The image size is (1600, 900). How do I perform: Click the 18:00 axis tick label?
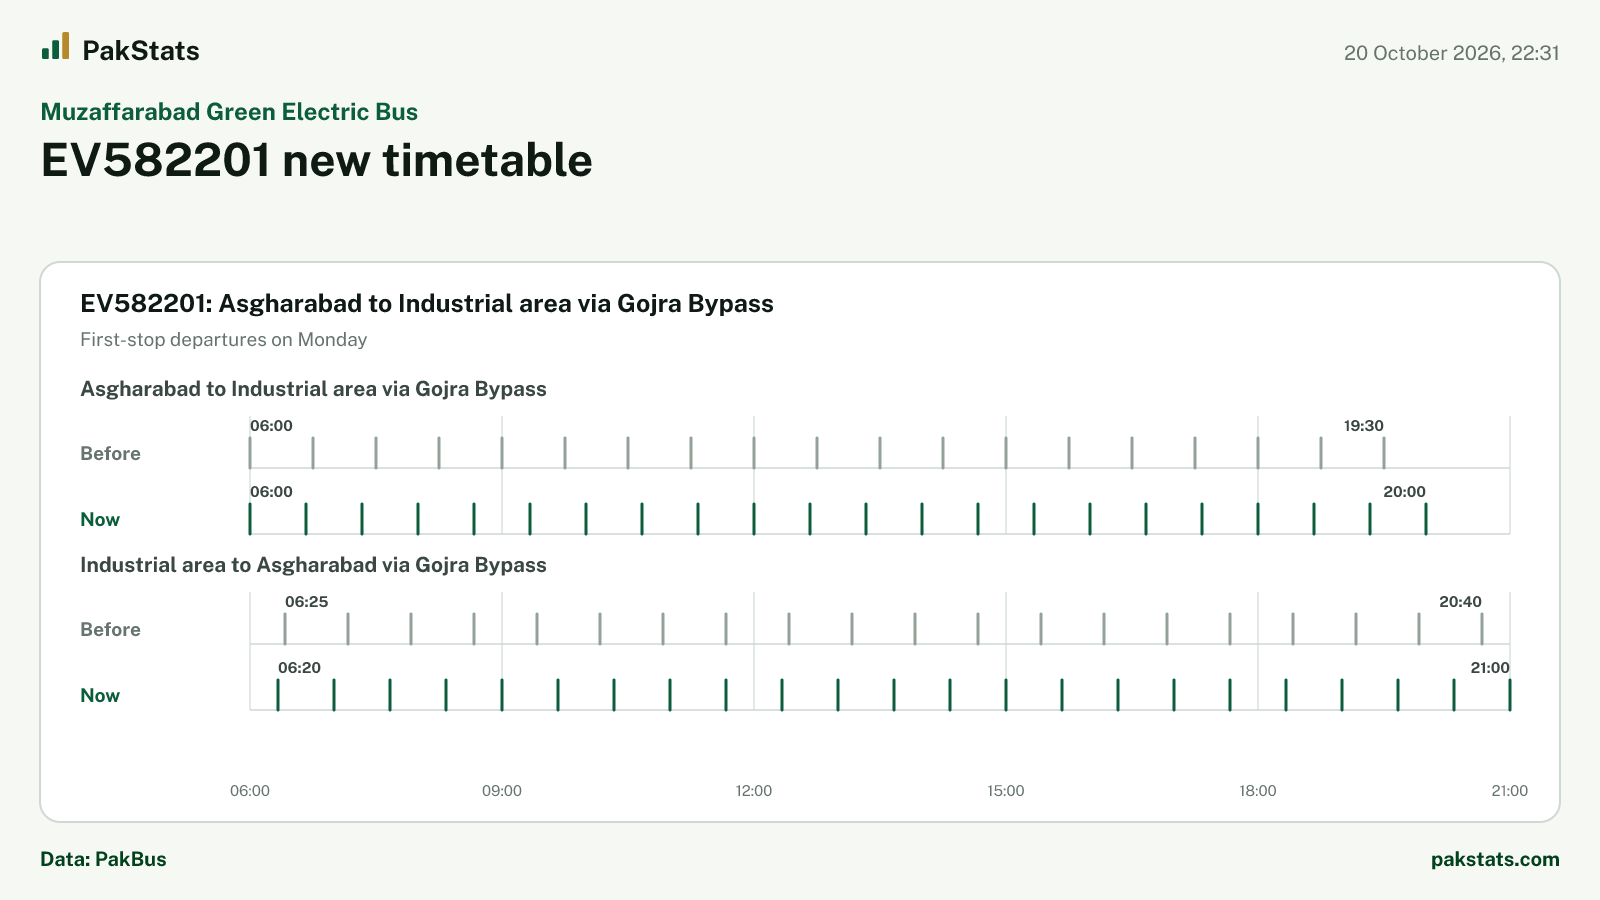click(1258, 791)
